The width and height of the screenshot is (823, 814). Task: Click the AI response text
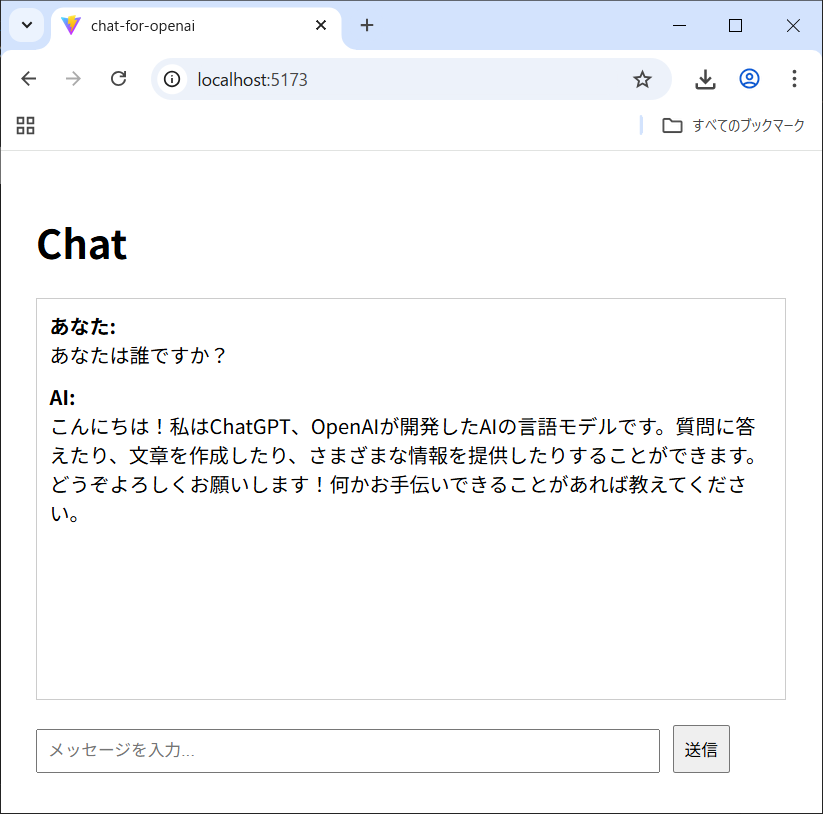pos(400,470)
